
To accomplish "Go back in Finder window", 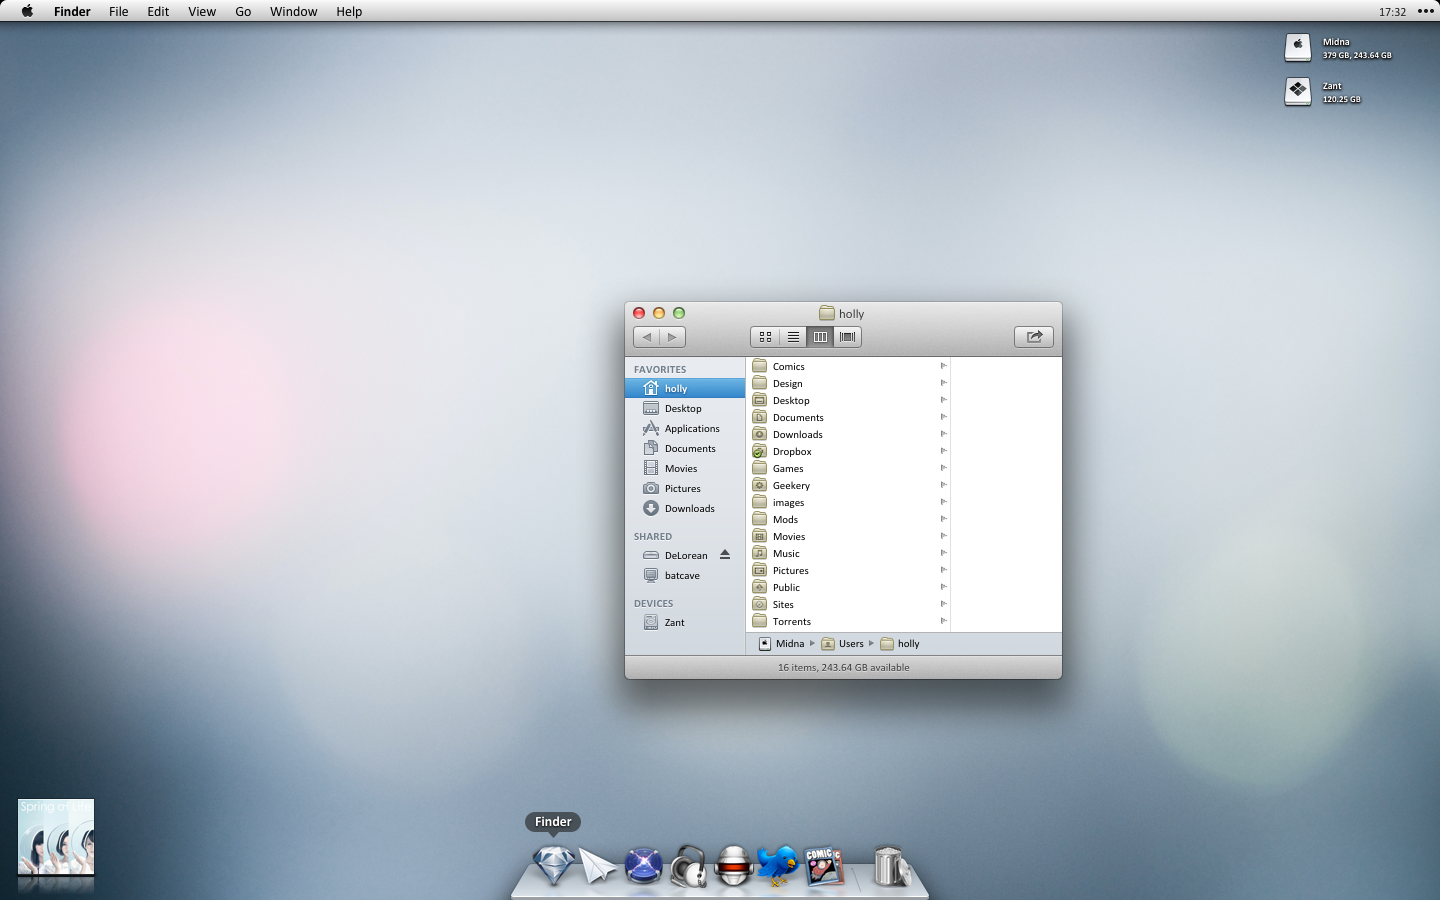I will click(646, 337).
